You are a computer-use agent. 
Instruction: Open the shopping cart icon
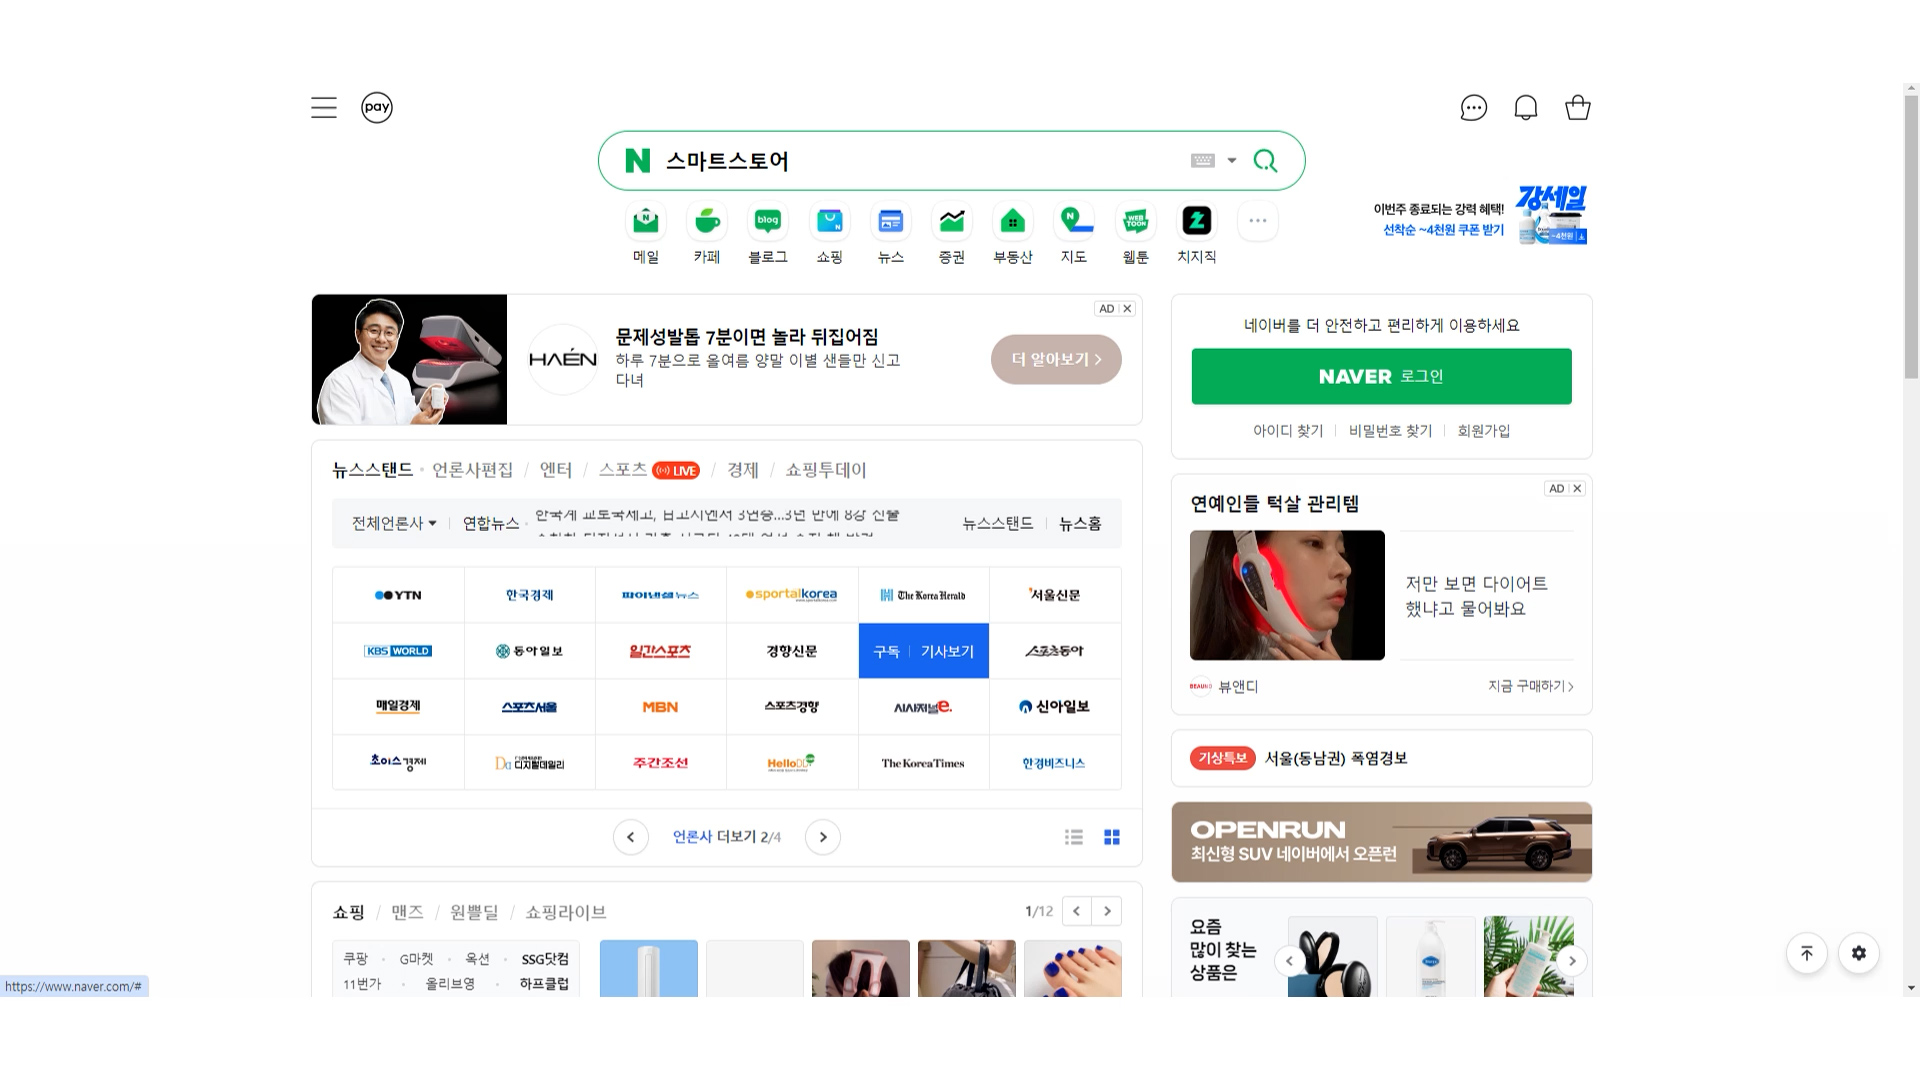pos(1577,108)
